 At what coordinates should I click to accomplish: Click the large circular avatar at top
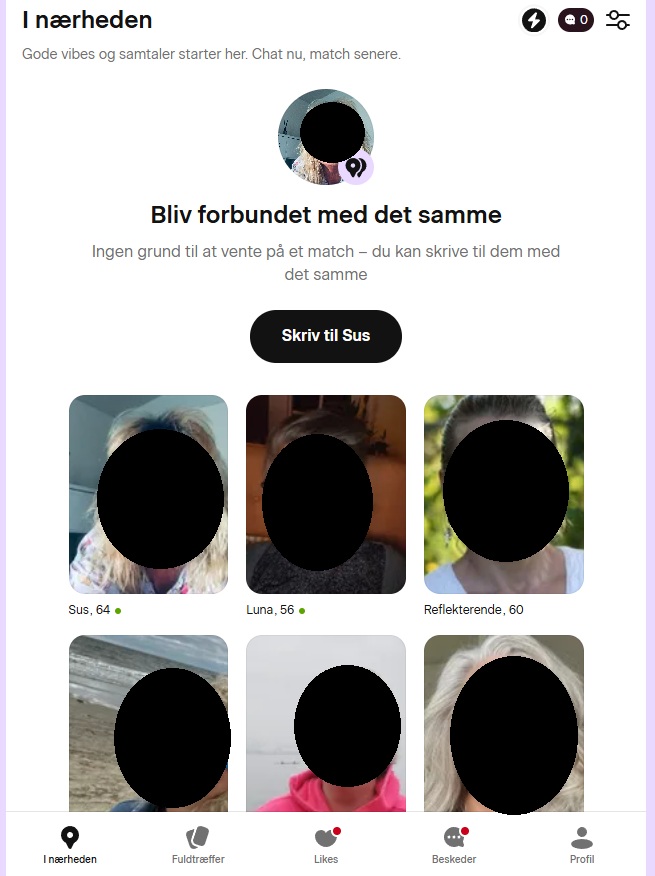[x=326, y=137]
